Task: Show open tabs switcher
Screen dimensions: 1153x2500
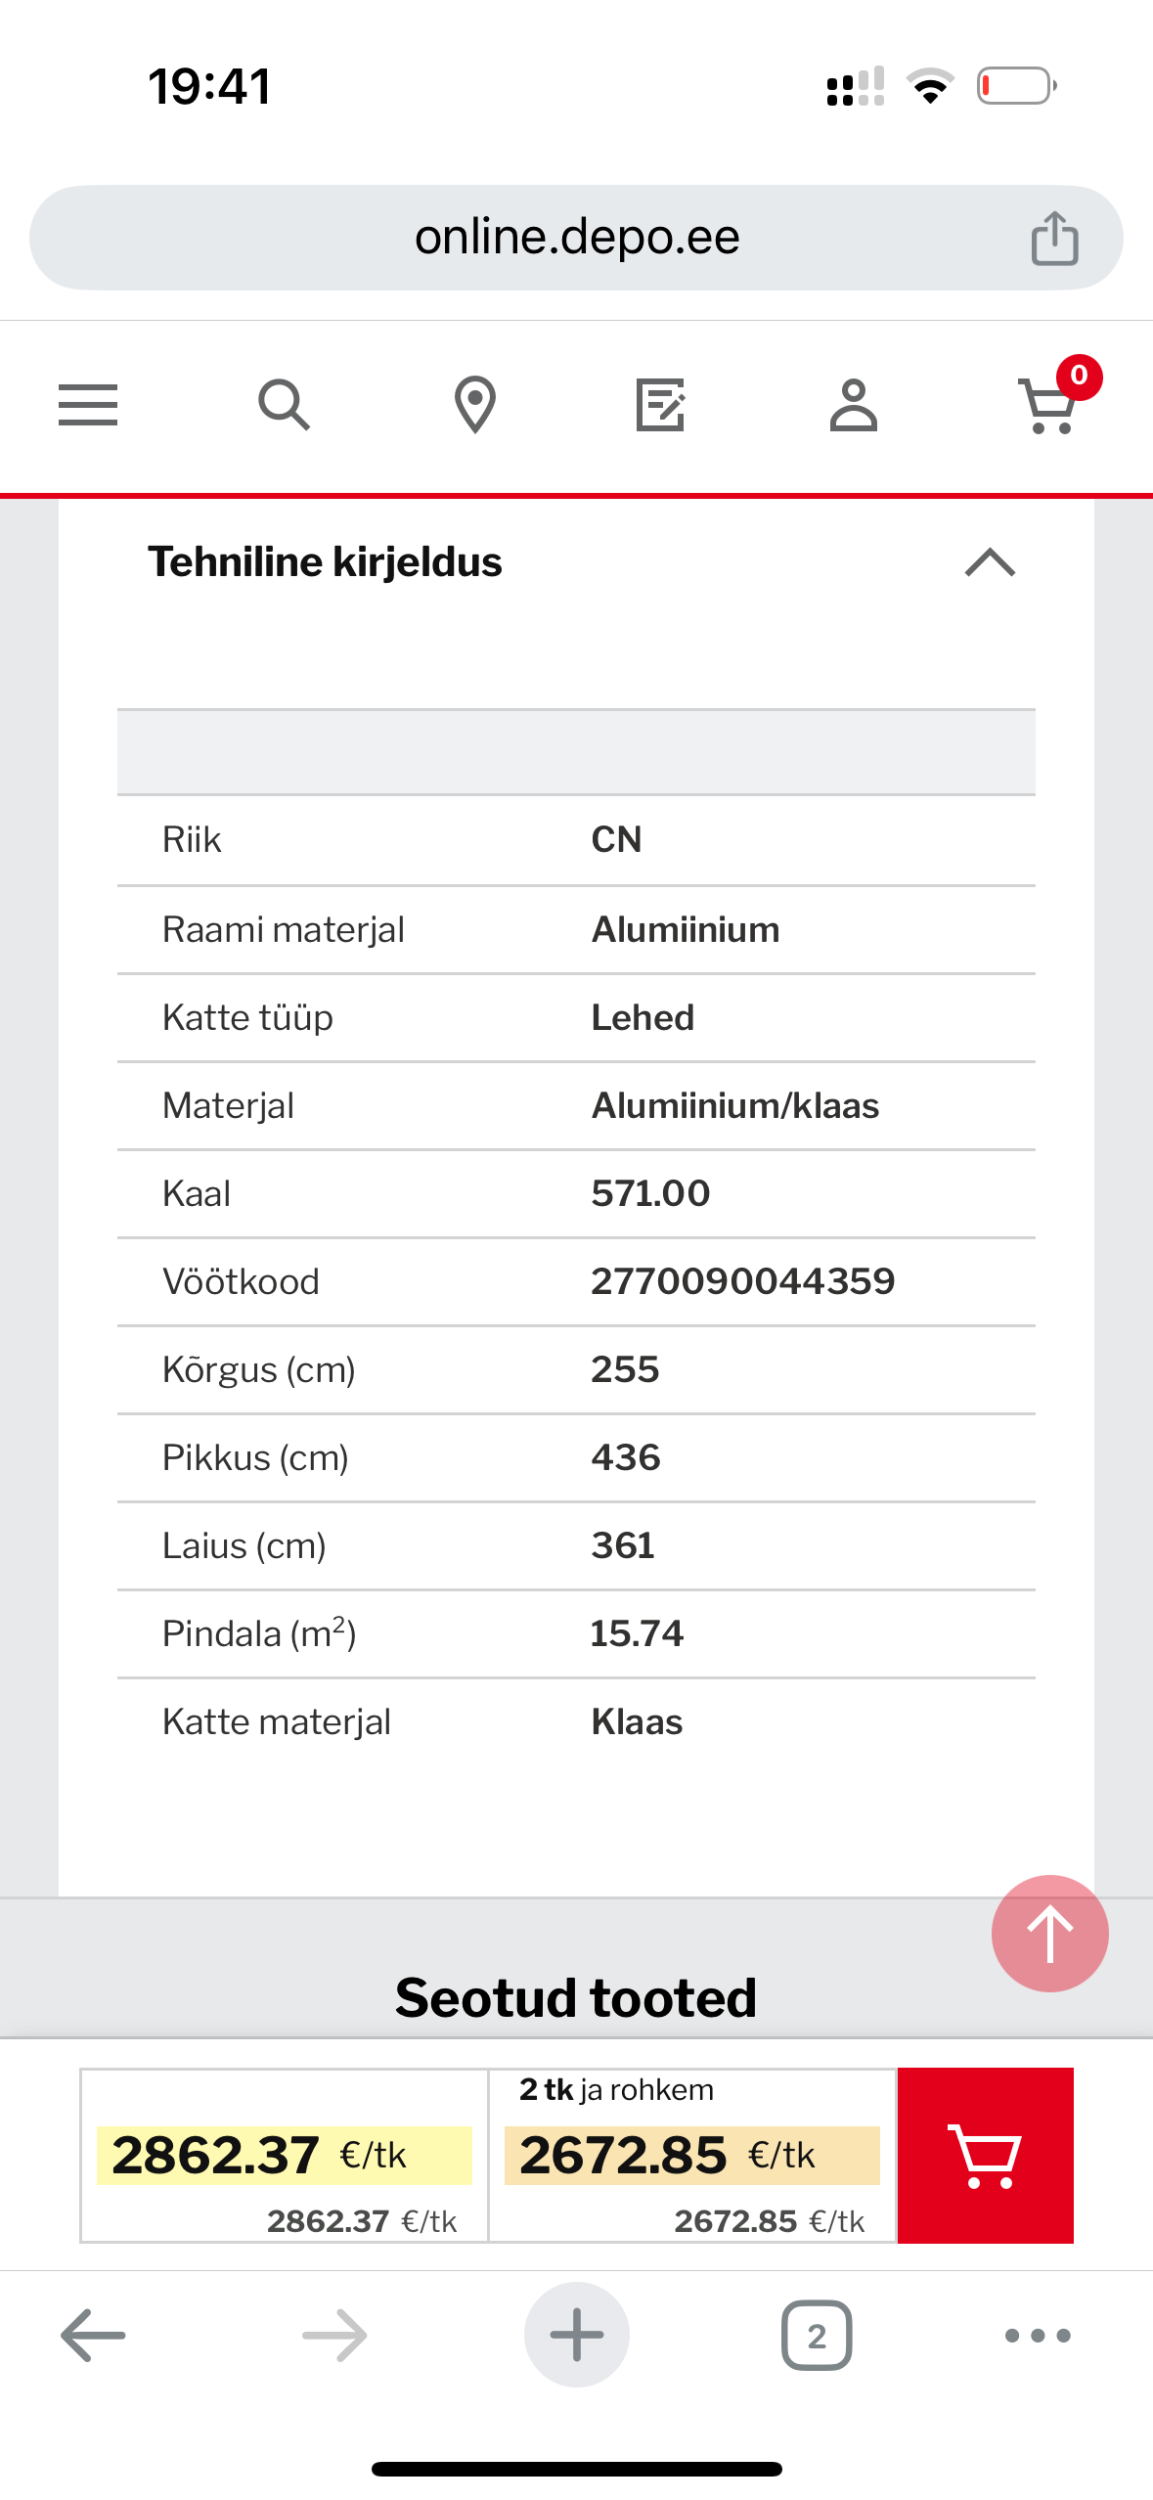Action: pos(816,2335)
